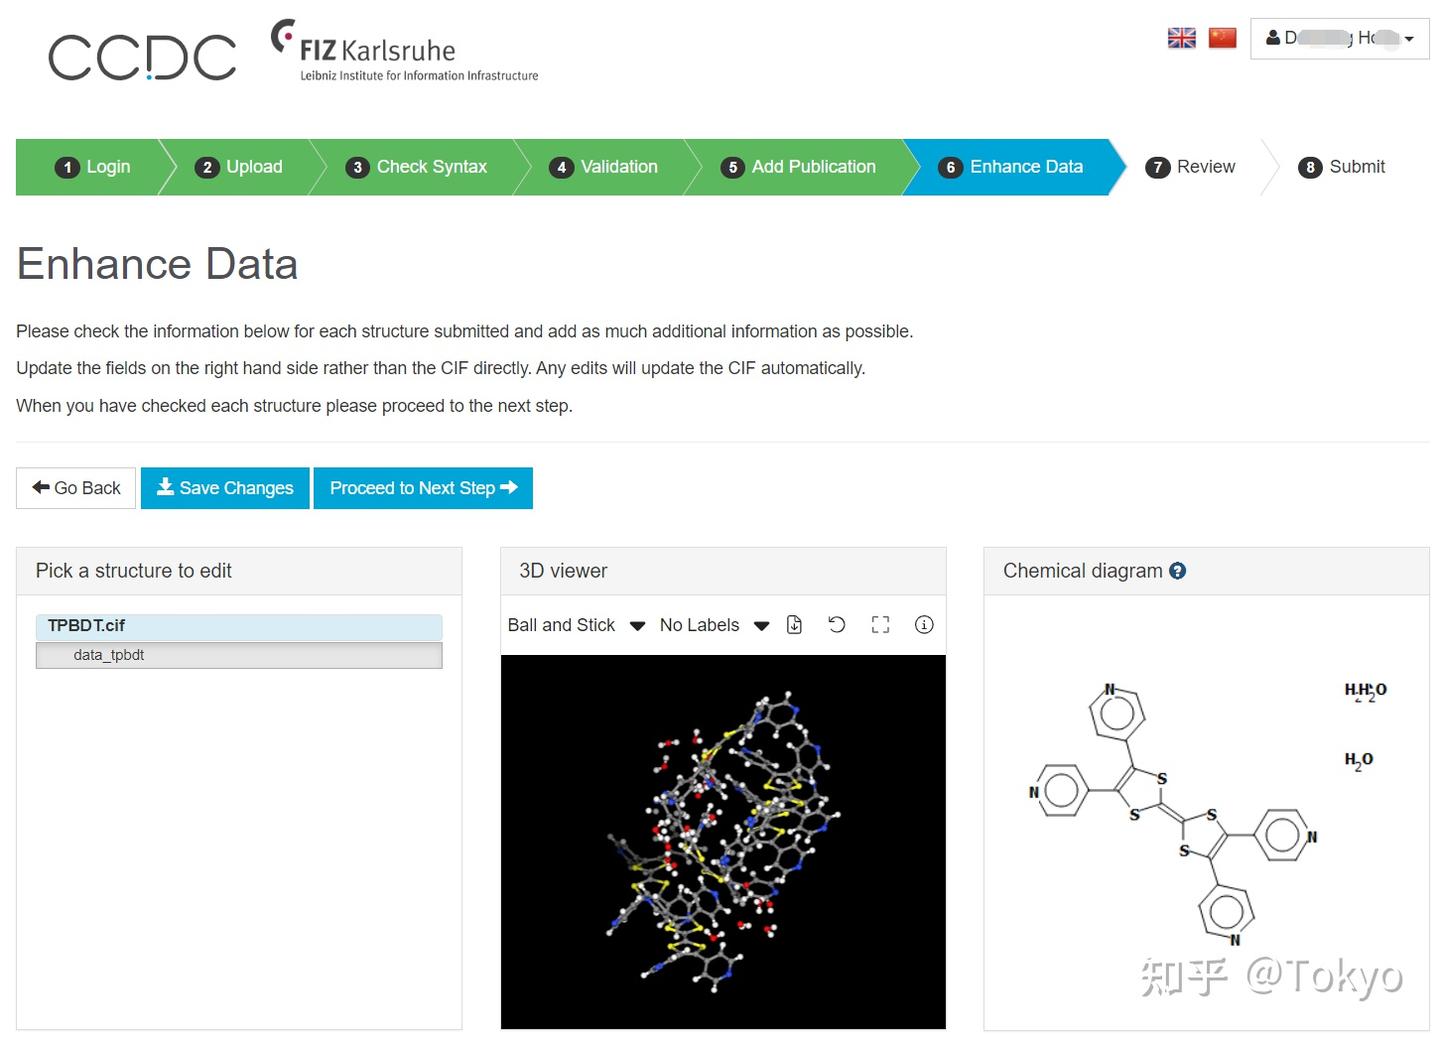1440x1041 pixels.
Task: Open the 3D viewer info icon
Action: [924, 625]
